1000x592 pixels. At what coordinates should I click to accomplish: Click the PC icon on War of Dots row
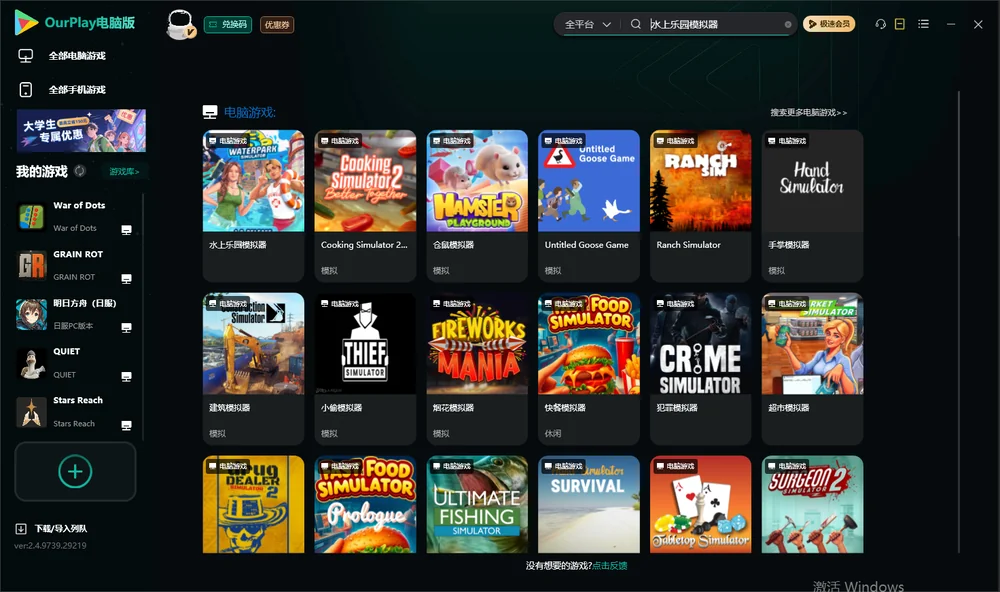[x=126, y=230]
